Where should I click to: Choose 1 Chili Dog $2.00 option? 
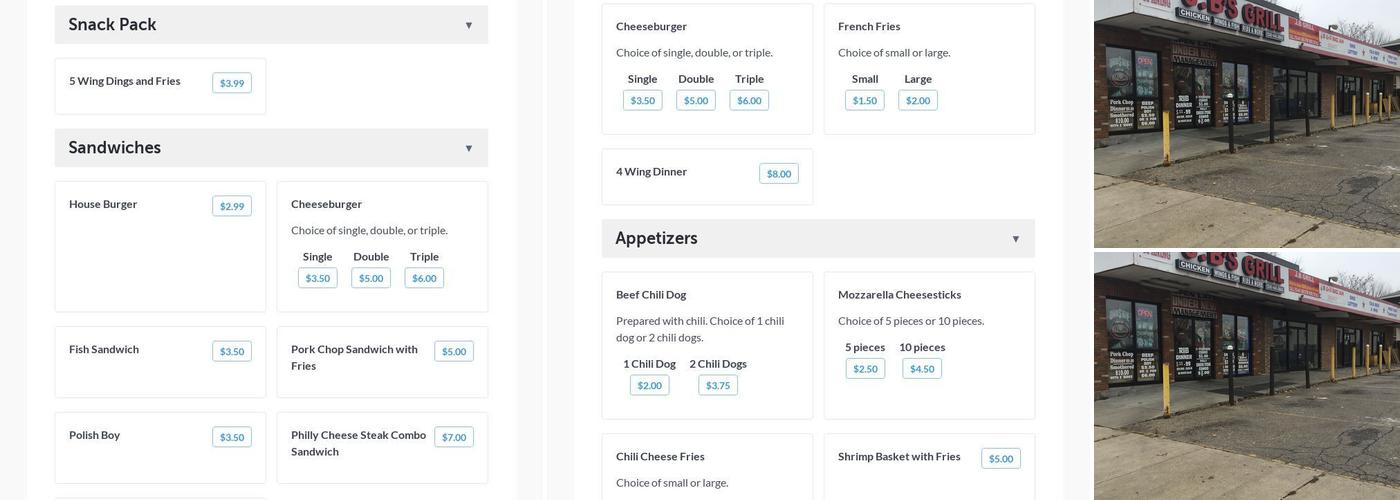pos(650,385)
